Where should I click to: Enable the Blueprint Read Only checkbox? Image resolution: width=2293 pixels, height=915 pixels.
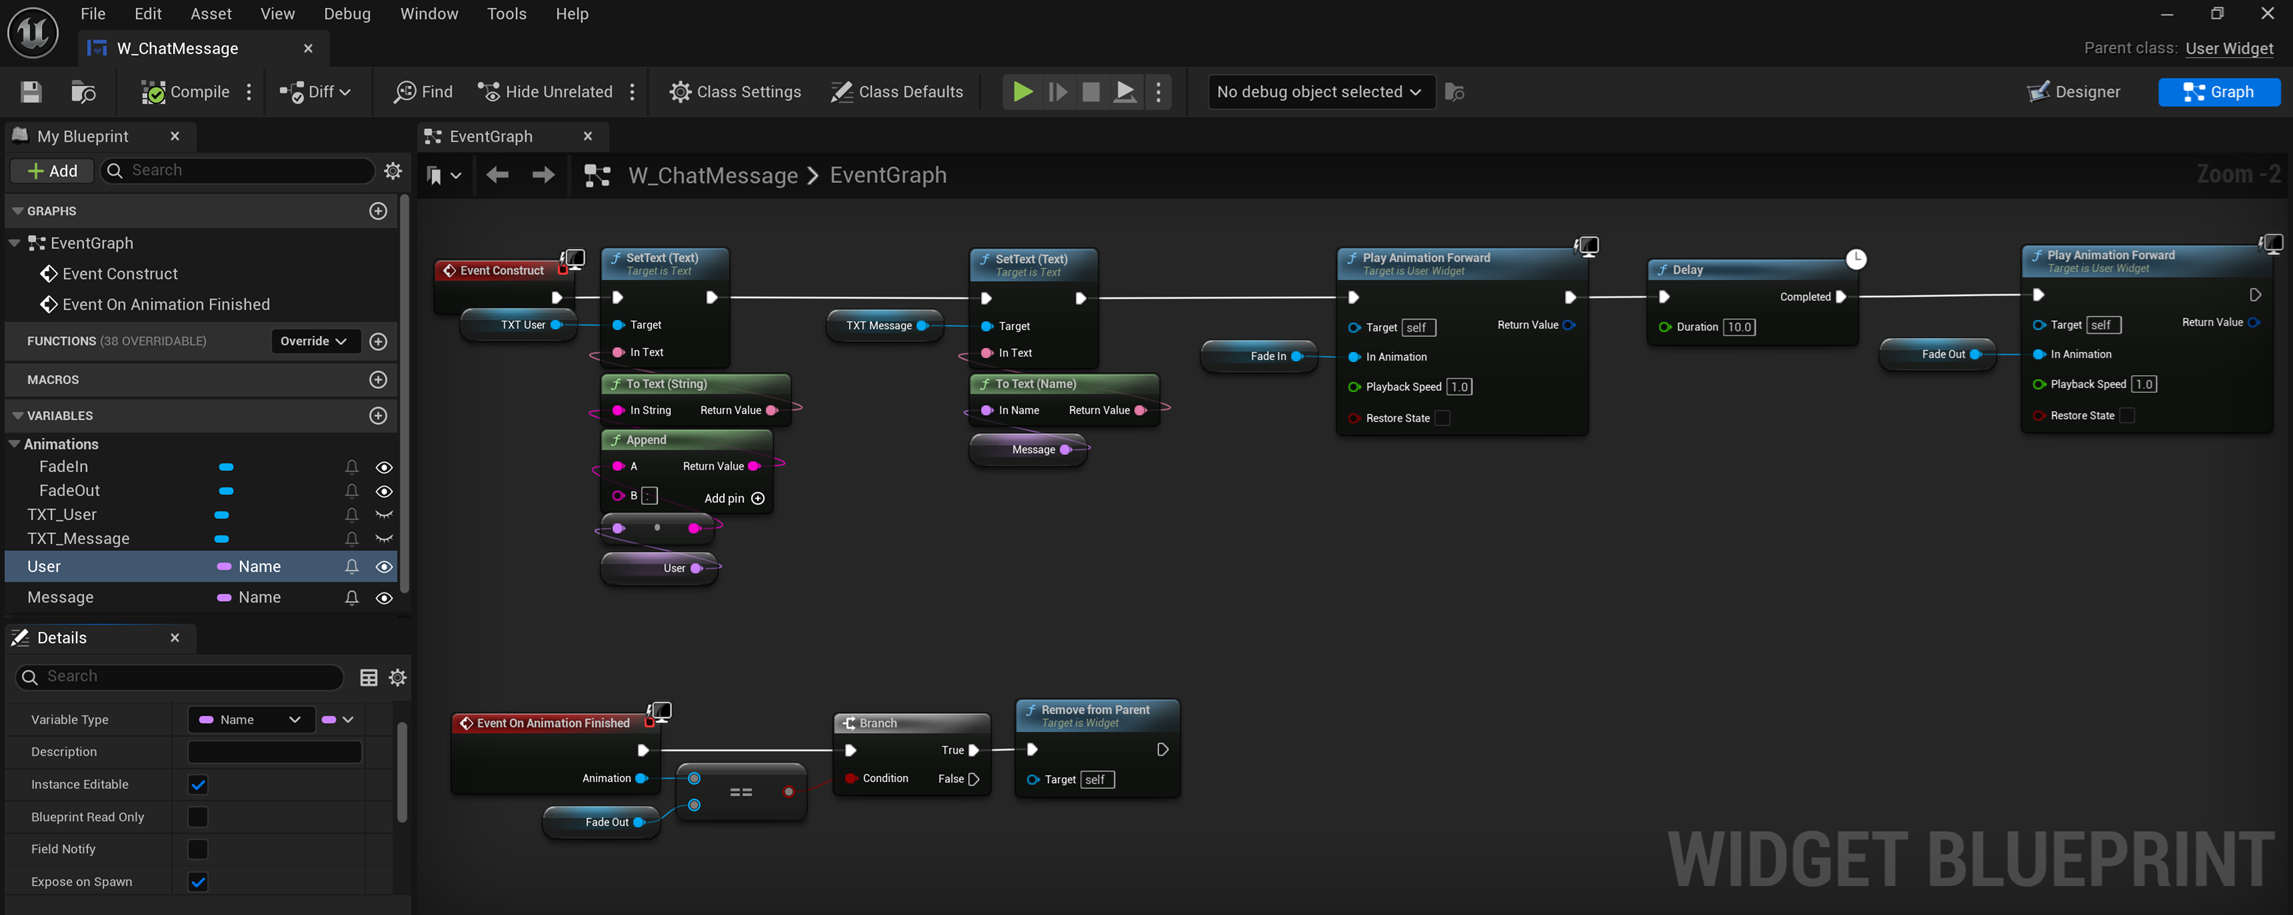pyautogui.click(x=197, y=817)
